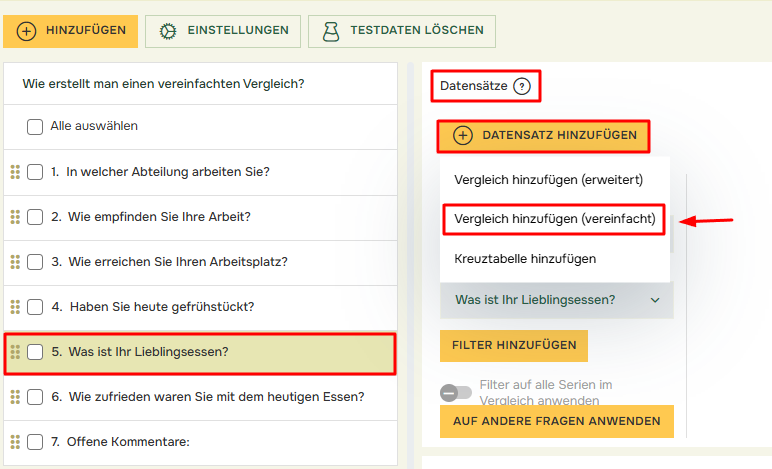Select 'Vergleich hinzufügen (vereinfacht)' menu entry
The width and height of the screenshot is (772, 469).
pos(556,219)
